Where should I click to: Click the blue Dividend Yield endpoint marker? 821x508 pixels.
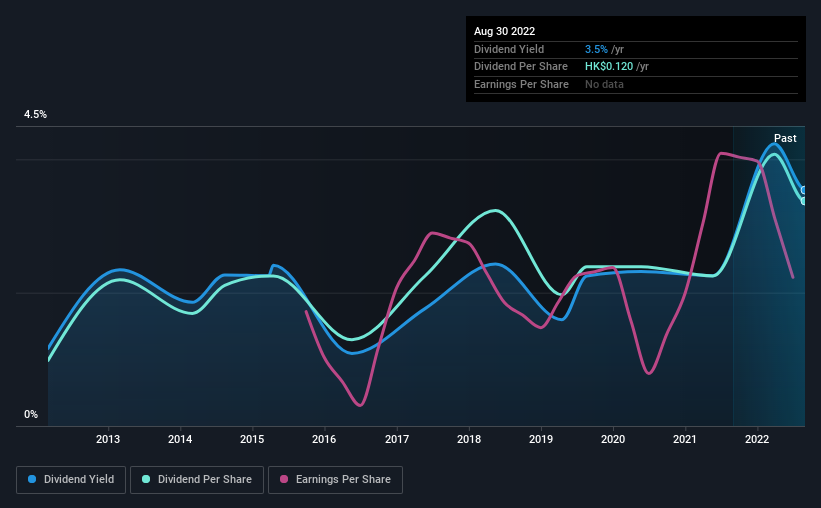tap(803, 190)
